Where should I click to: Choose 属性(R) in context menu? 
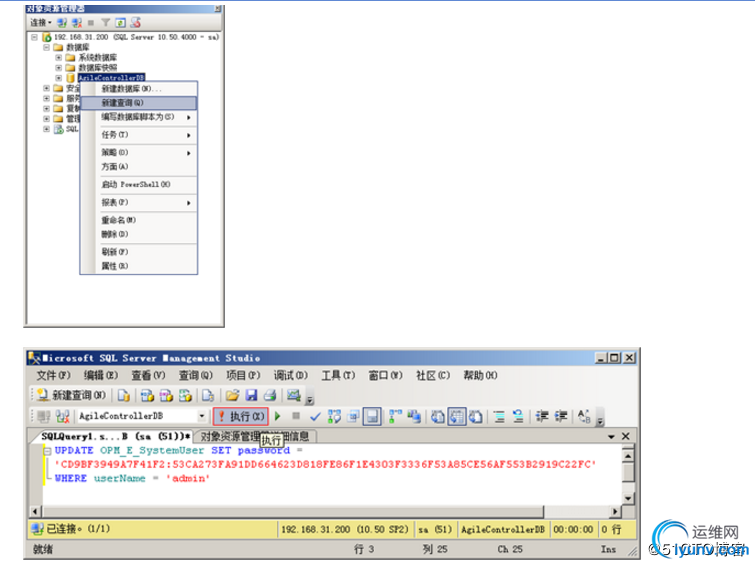pos(139,266)
